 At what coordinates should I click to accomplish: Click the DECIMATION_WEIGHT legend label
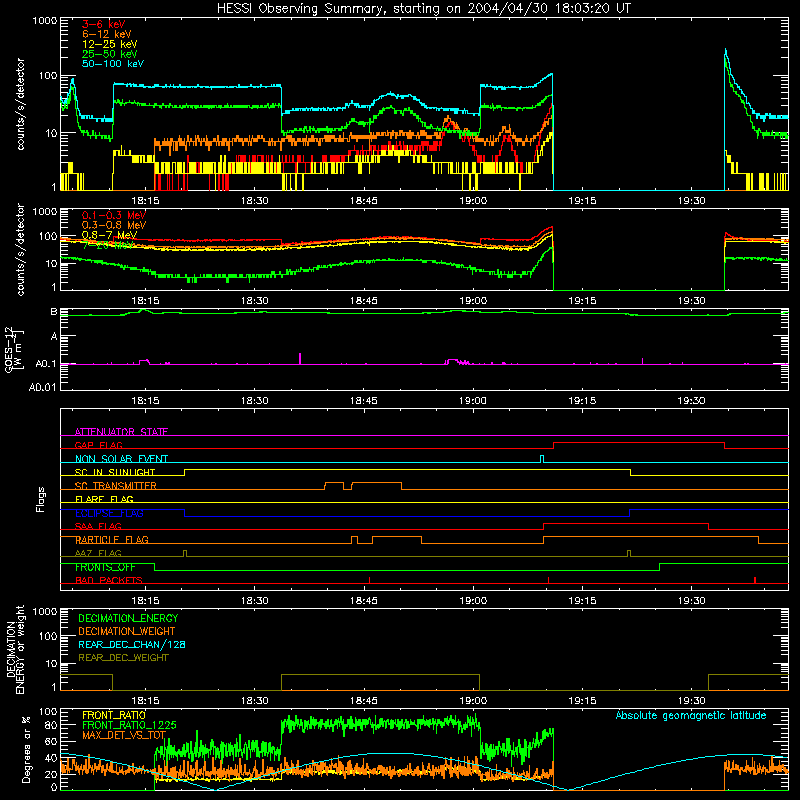tap(127, 631)
